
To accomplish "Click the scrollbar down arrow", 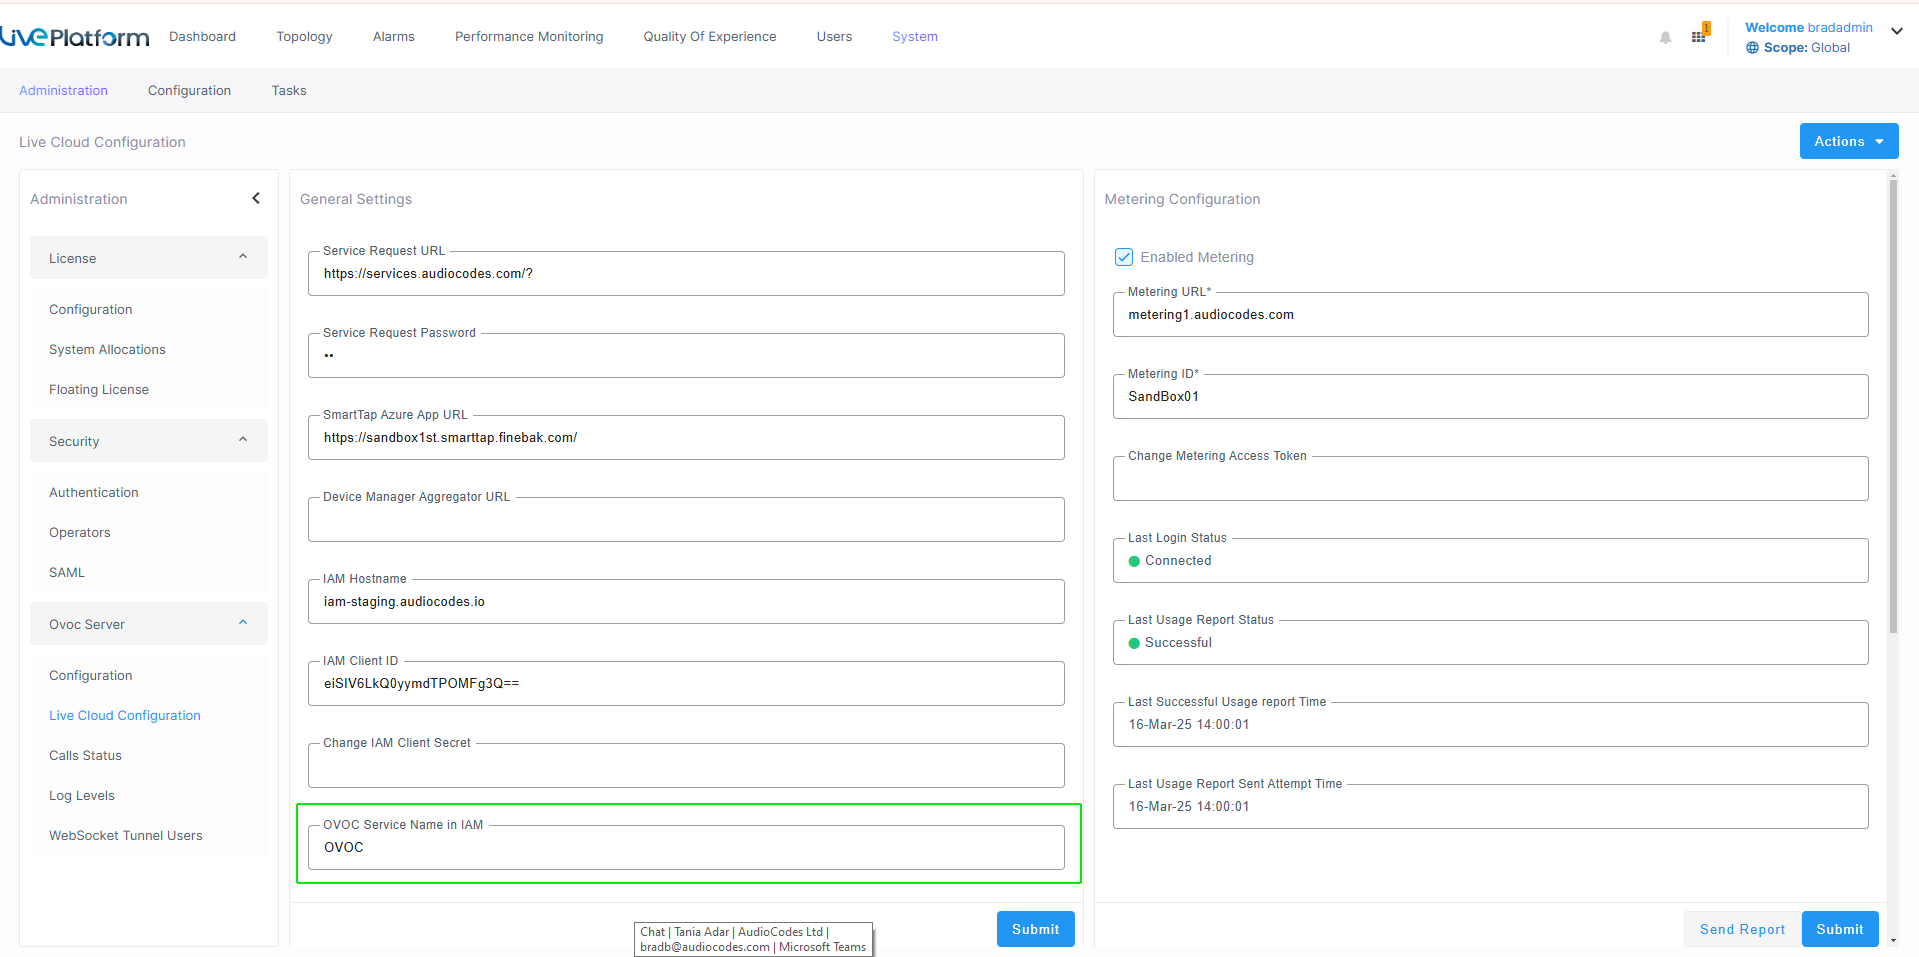I will tap(1893, 940).
